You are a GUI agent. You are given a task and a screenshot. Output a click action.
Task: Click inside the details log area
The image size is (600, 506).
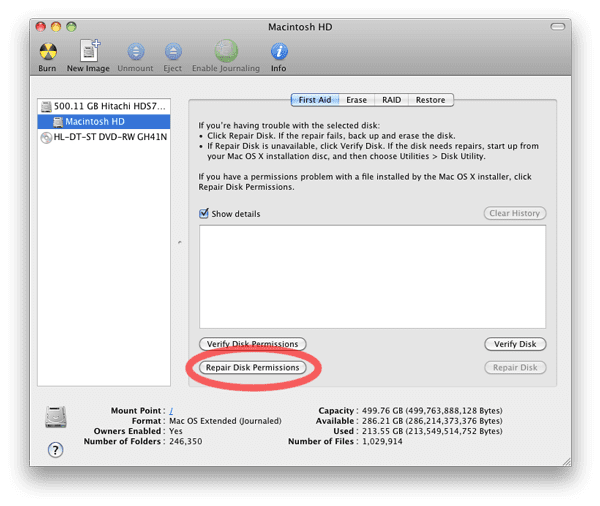pos(371,275)
